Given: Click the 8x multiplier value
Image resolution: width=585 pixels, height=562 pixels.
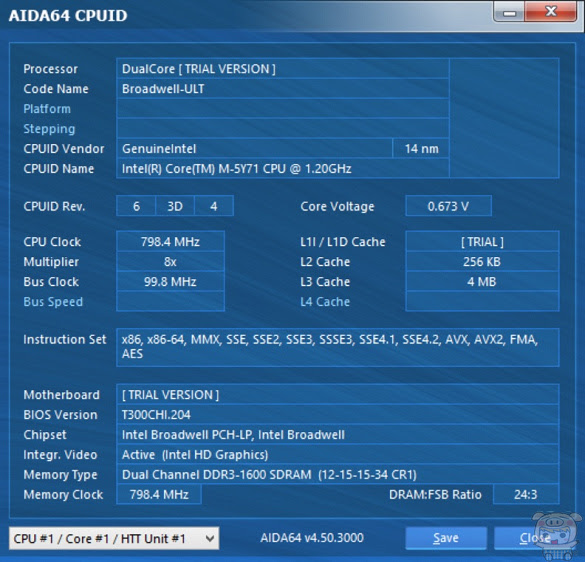Looking at the screenshot, I should [x=171, y=262].
